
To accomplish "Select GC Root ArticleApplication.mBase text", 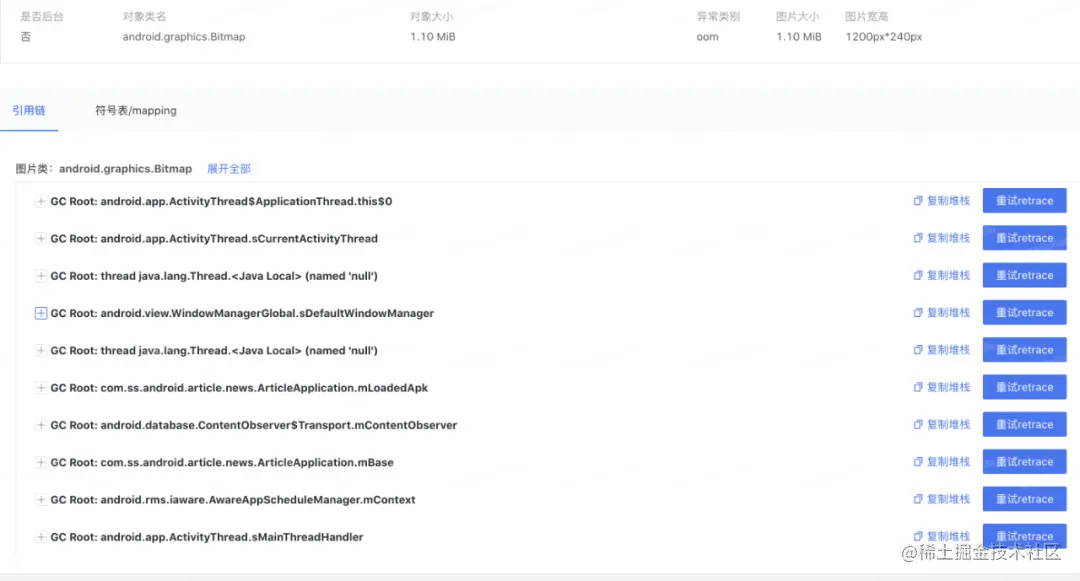I will coord(222,463).
